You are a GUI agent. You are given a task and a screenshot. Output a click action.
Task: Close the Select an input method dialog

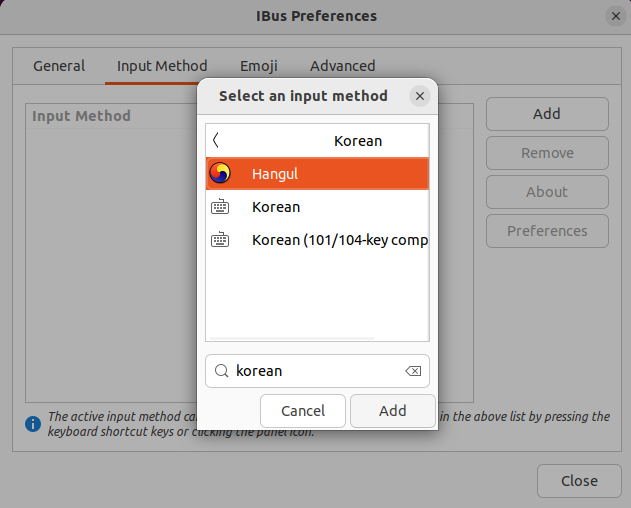pyautogui.click(x=420, y=96)
